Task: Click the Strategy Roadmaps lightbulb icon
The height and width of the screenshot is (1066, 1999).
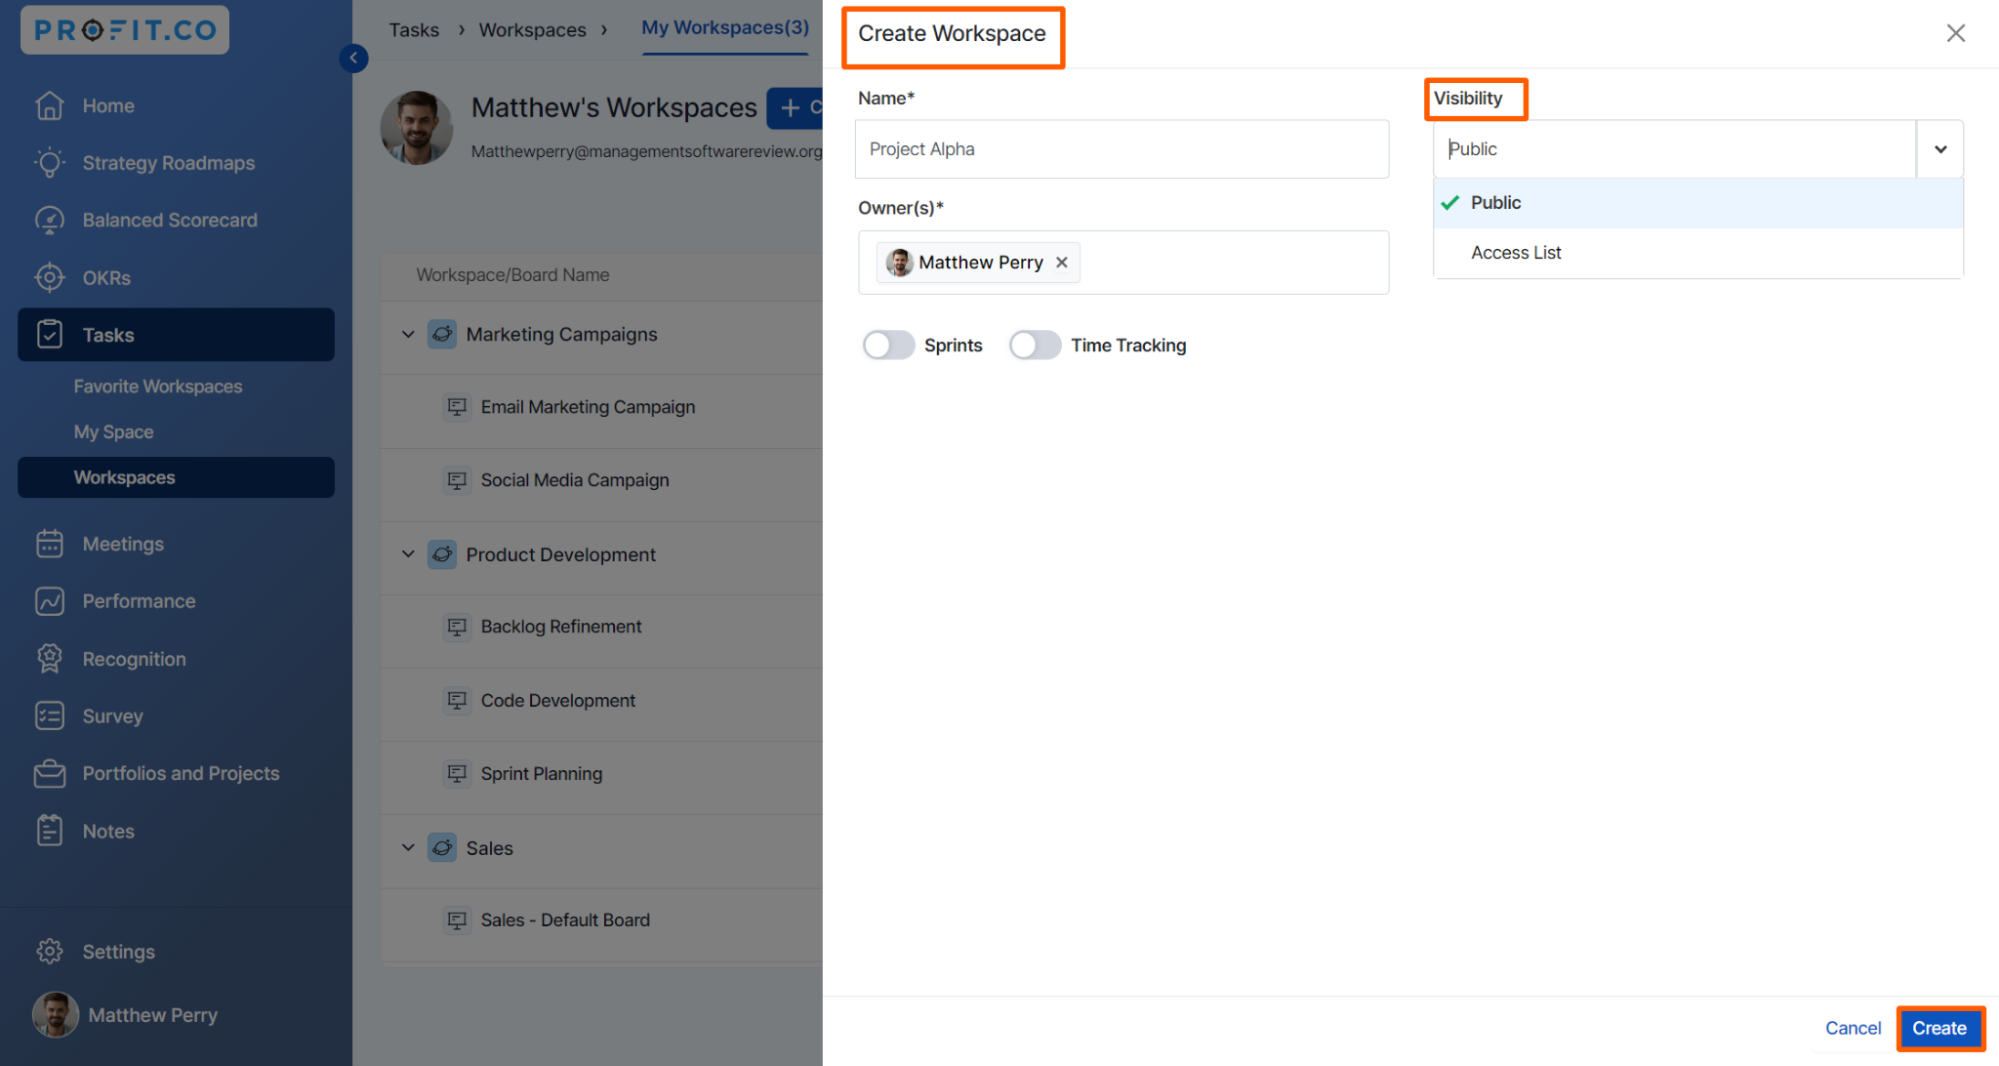Action: pos(49,162)
